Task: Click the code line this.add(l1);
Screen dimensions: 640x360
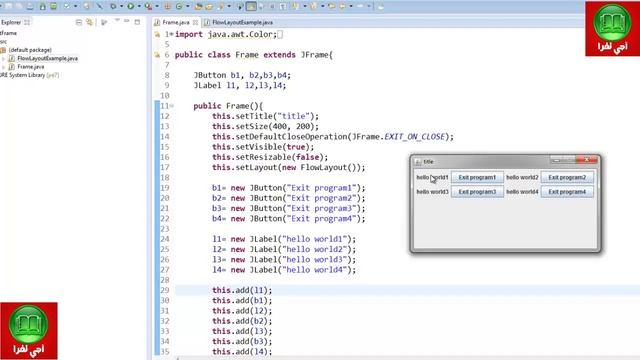Action: (x=242, y=290)
